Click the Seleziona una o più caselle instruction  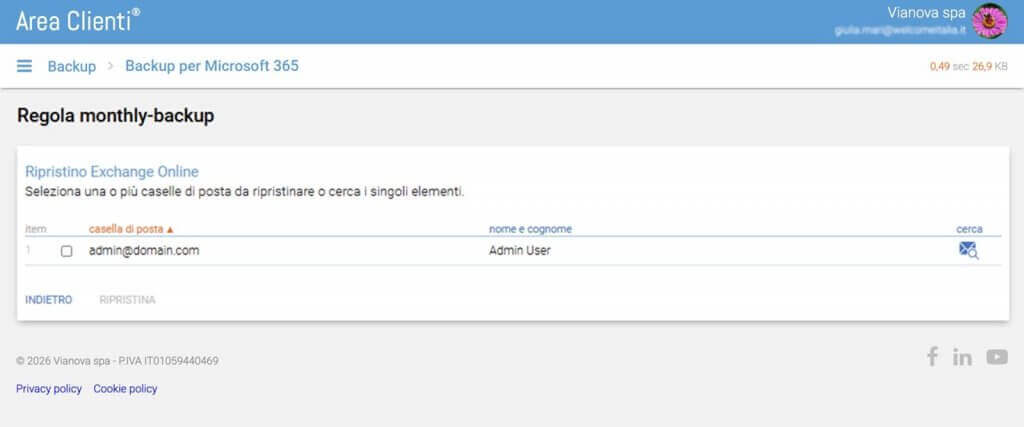click(x=244, y=193)
